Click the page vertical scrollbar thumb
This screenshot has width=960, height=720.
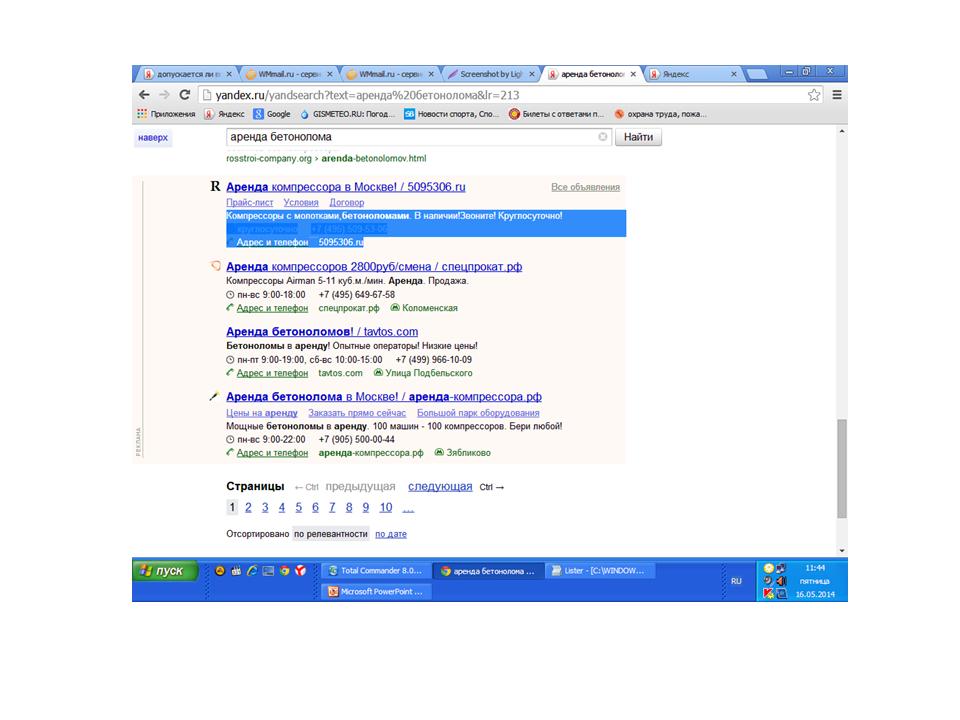[842, 469]
